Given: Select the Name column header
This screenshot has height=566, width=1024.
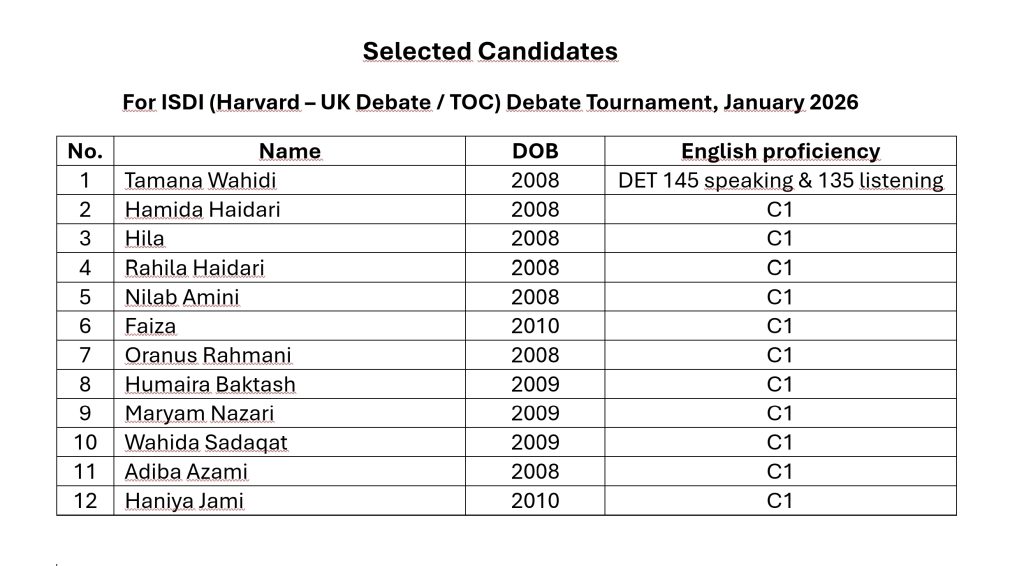Looking at the screenshot, I should tap(290, 151).
